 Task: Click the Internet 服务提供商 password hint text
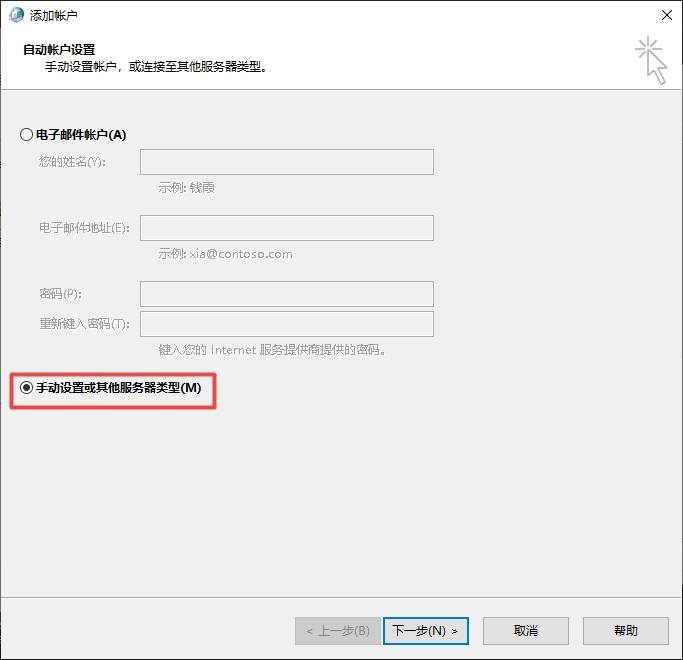[x=273, y=350]
